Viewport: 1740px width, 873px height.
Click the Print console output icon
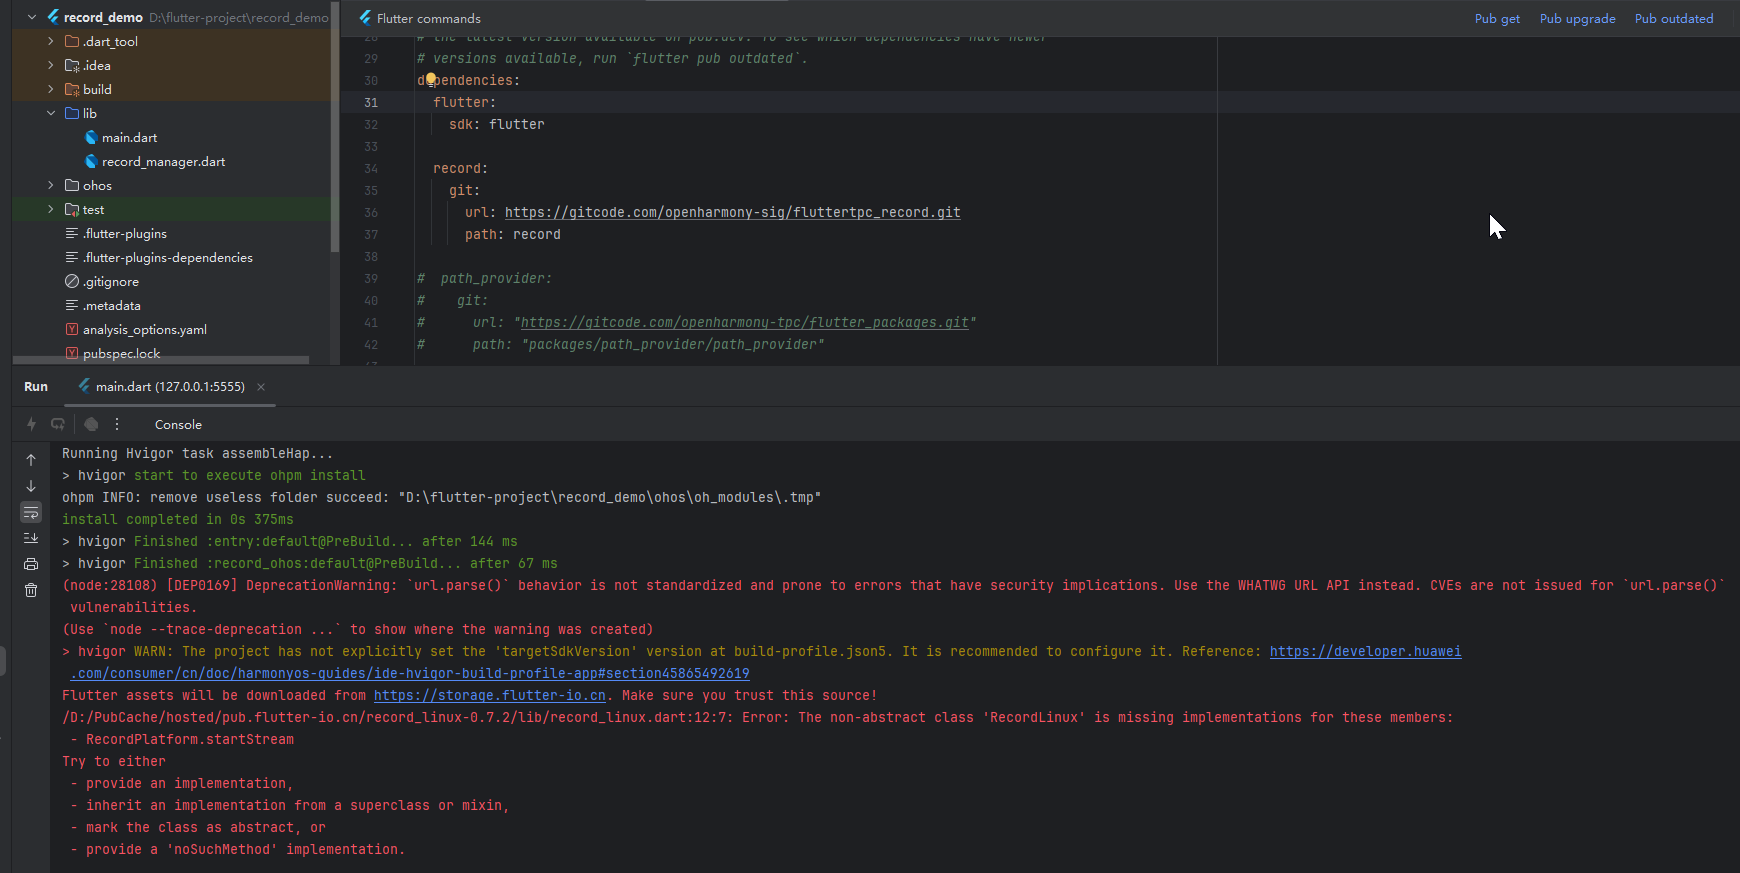(31, 564)
